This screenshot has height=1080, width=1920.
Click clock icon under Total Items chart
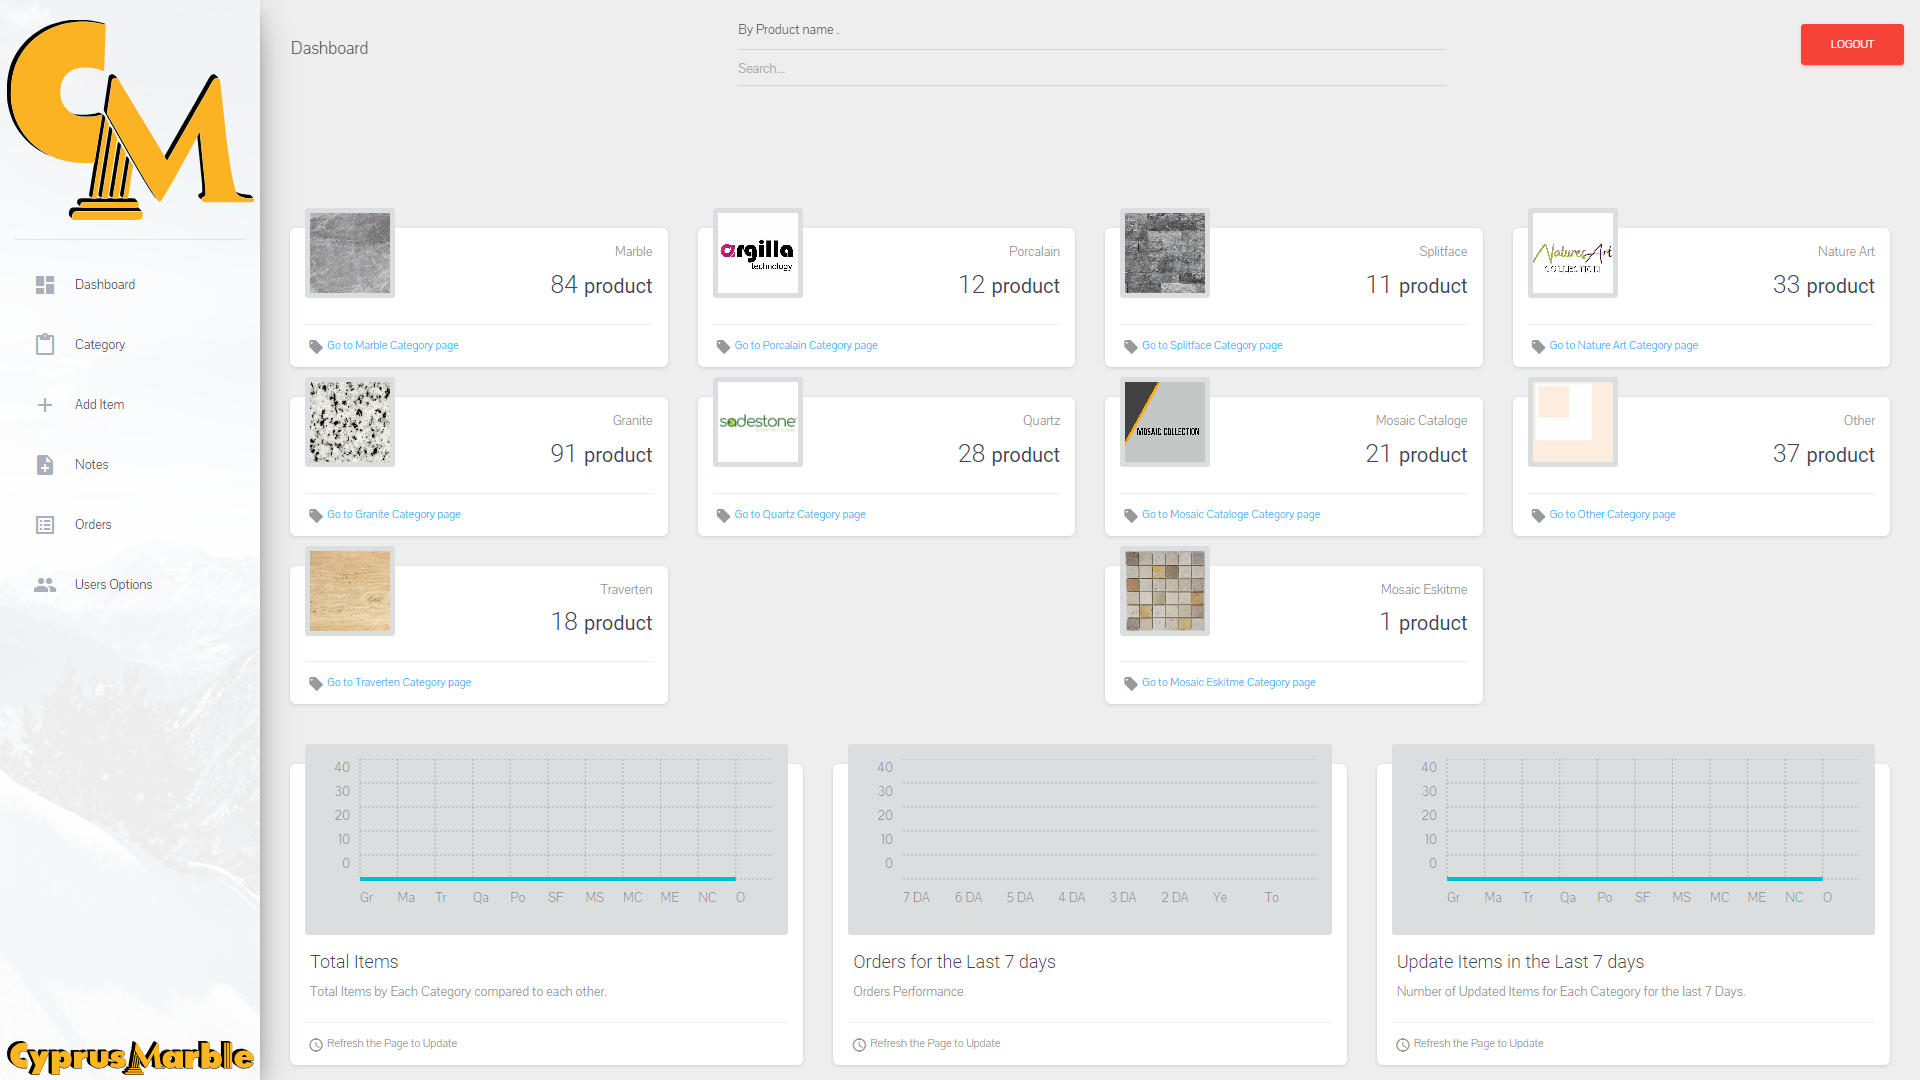click(x=316, y=1044)
